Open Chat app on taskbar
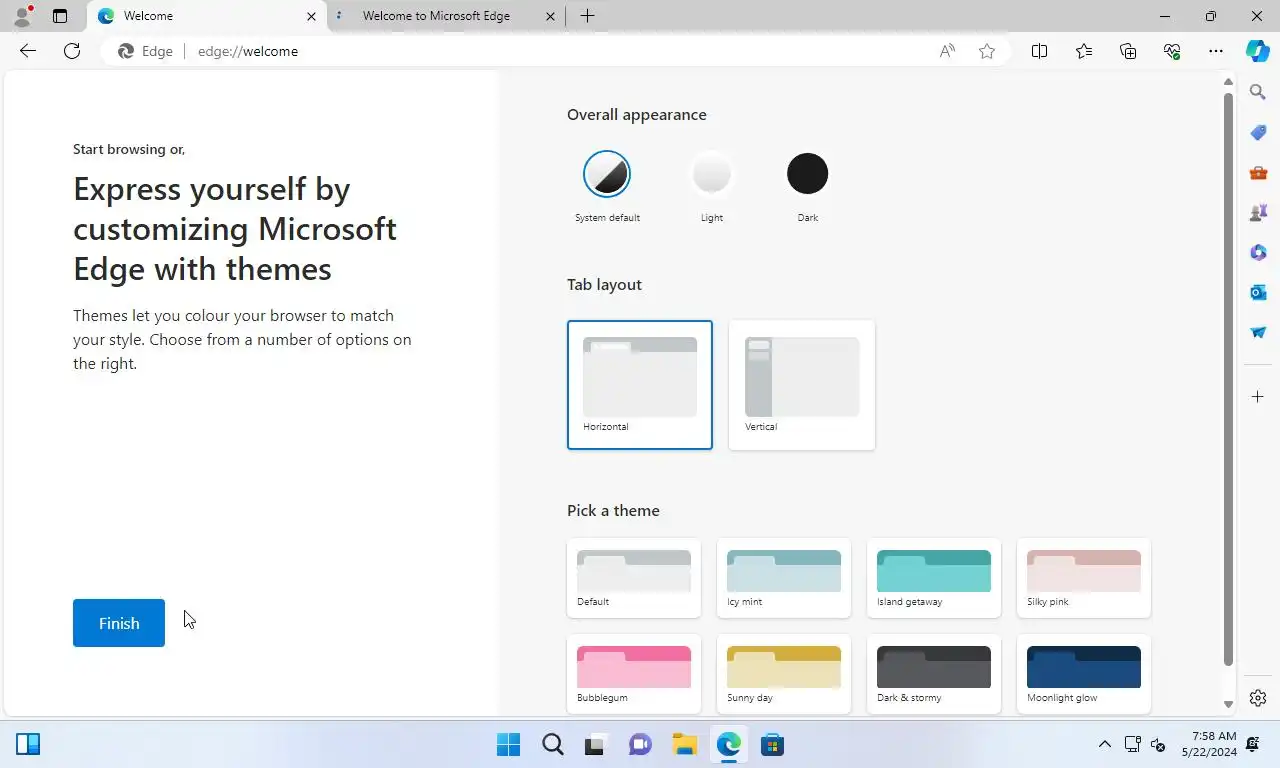Screen dimensions: 1280x768 tap(640, 744)
